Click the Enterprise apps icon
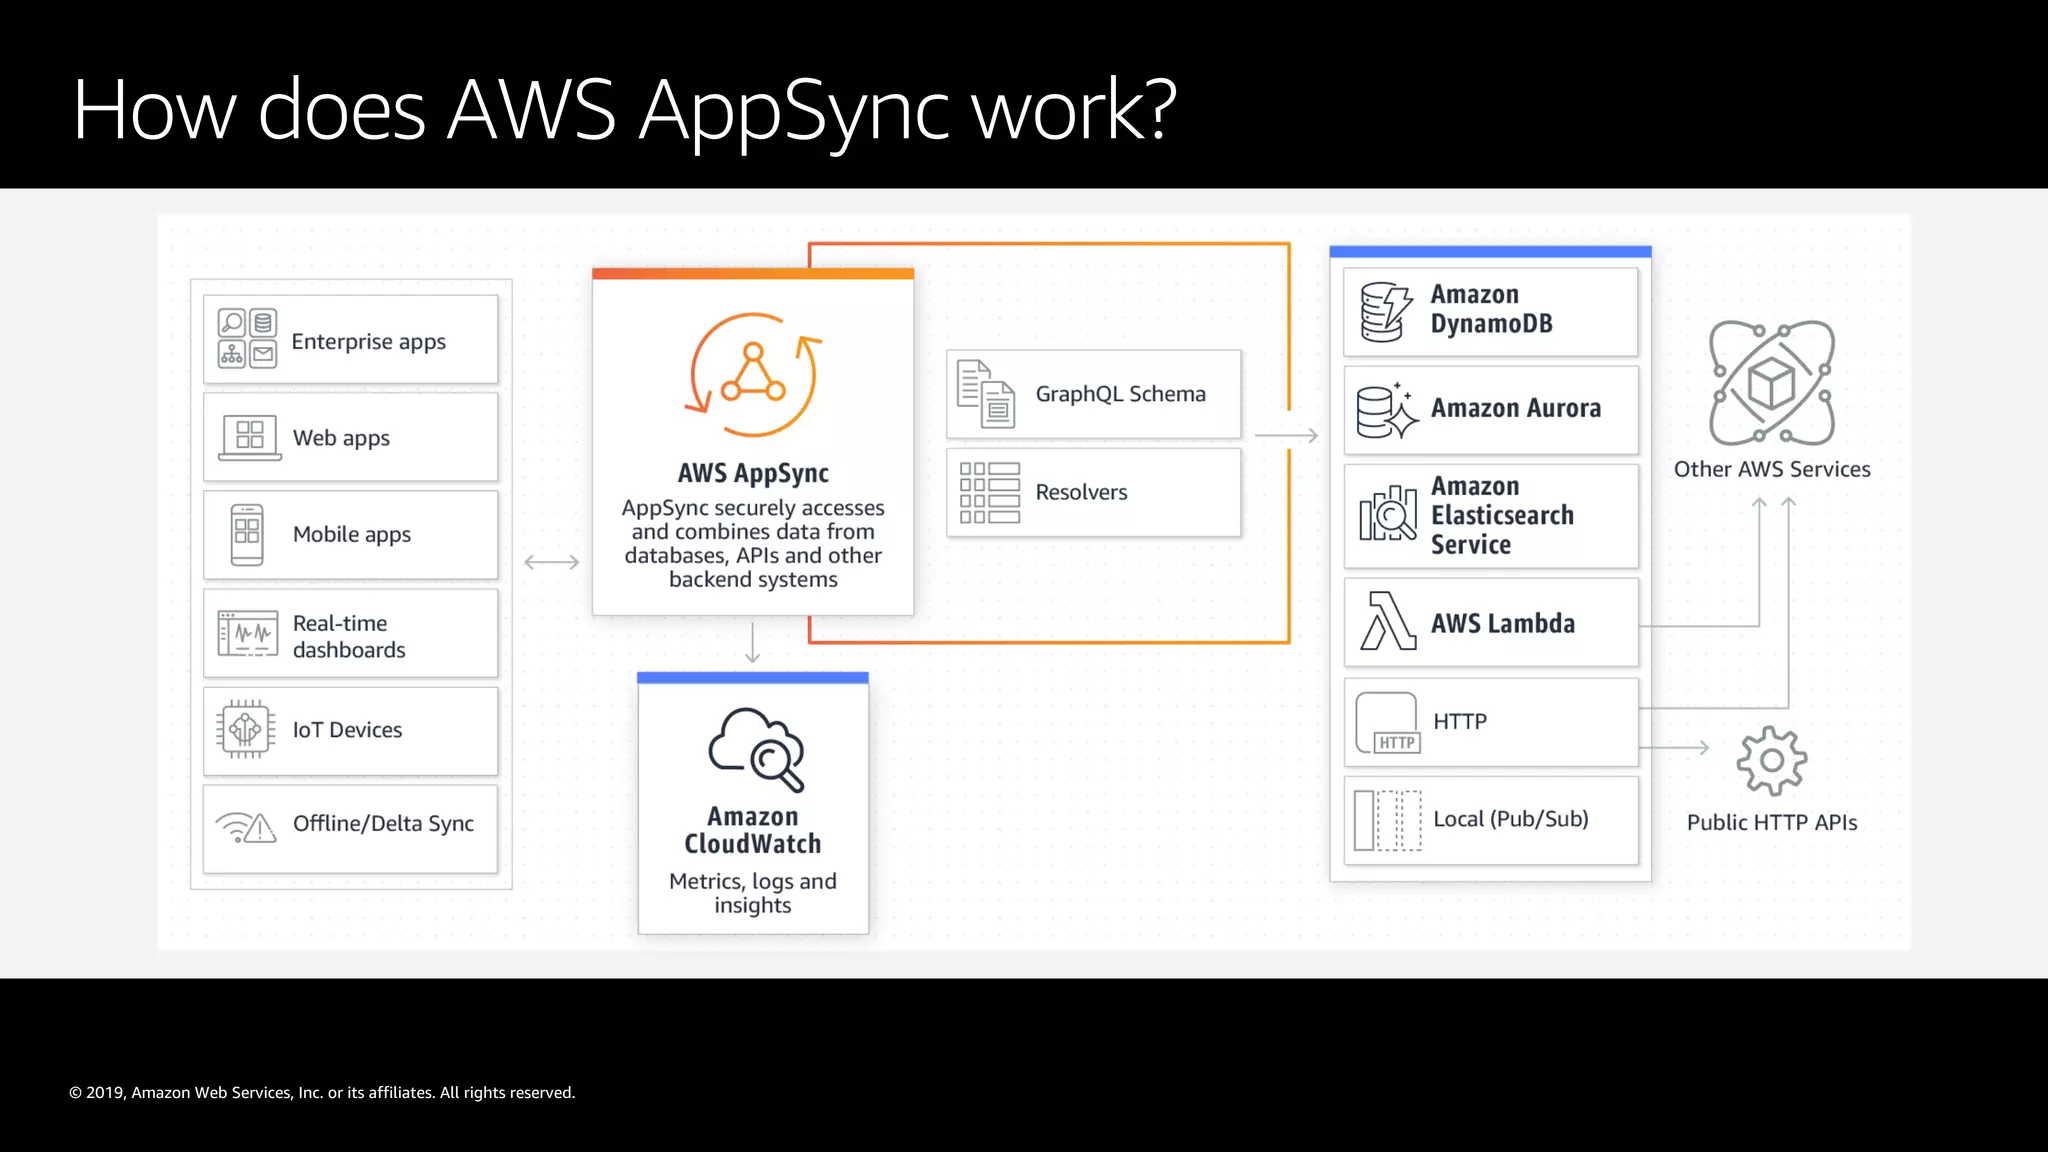2048x1152 pixels. 247,339
